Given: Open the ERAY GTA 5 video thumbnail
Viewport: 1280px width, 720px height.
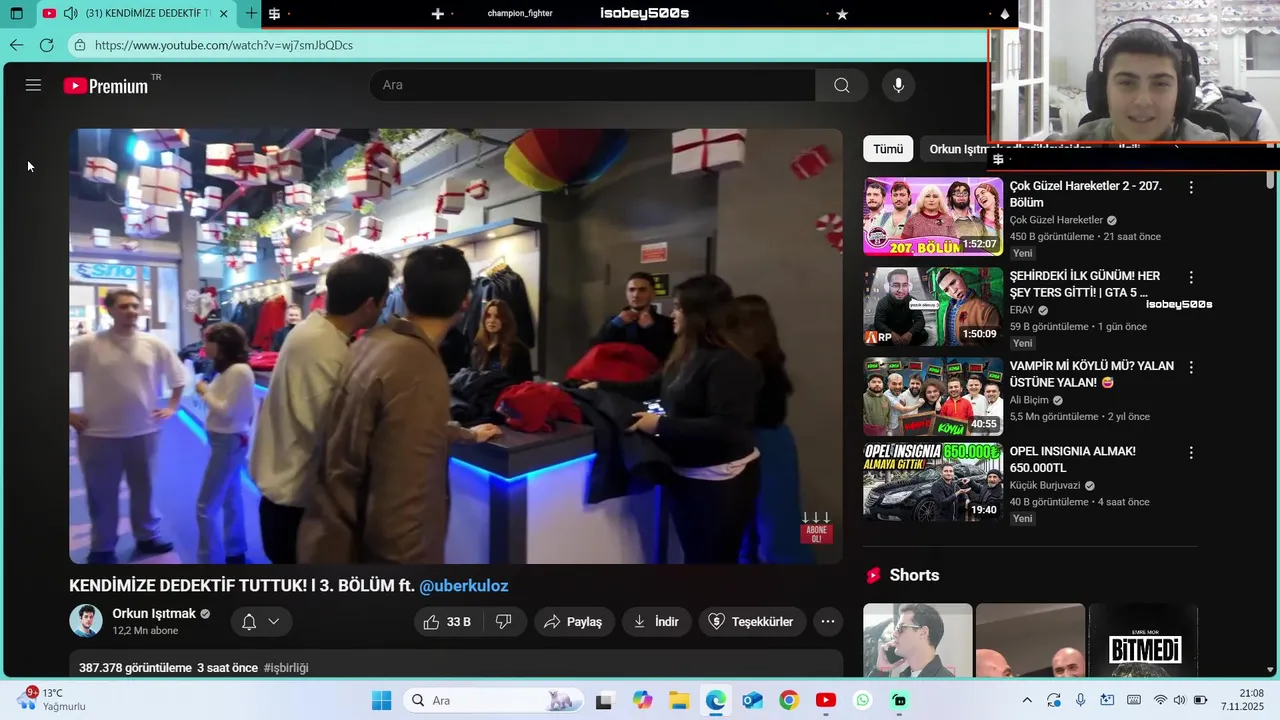Looking at the screenshot, I should (x=933, y=306).
